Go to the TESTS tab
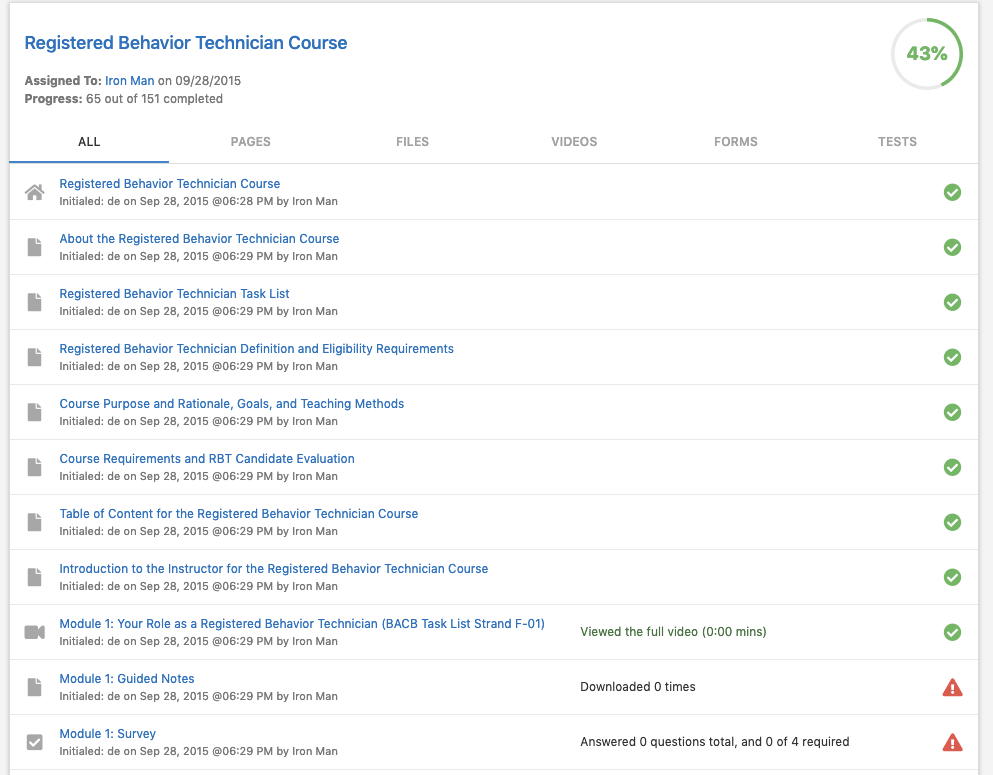This screenshot has height=775, width=993. click(897, 142)
